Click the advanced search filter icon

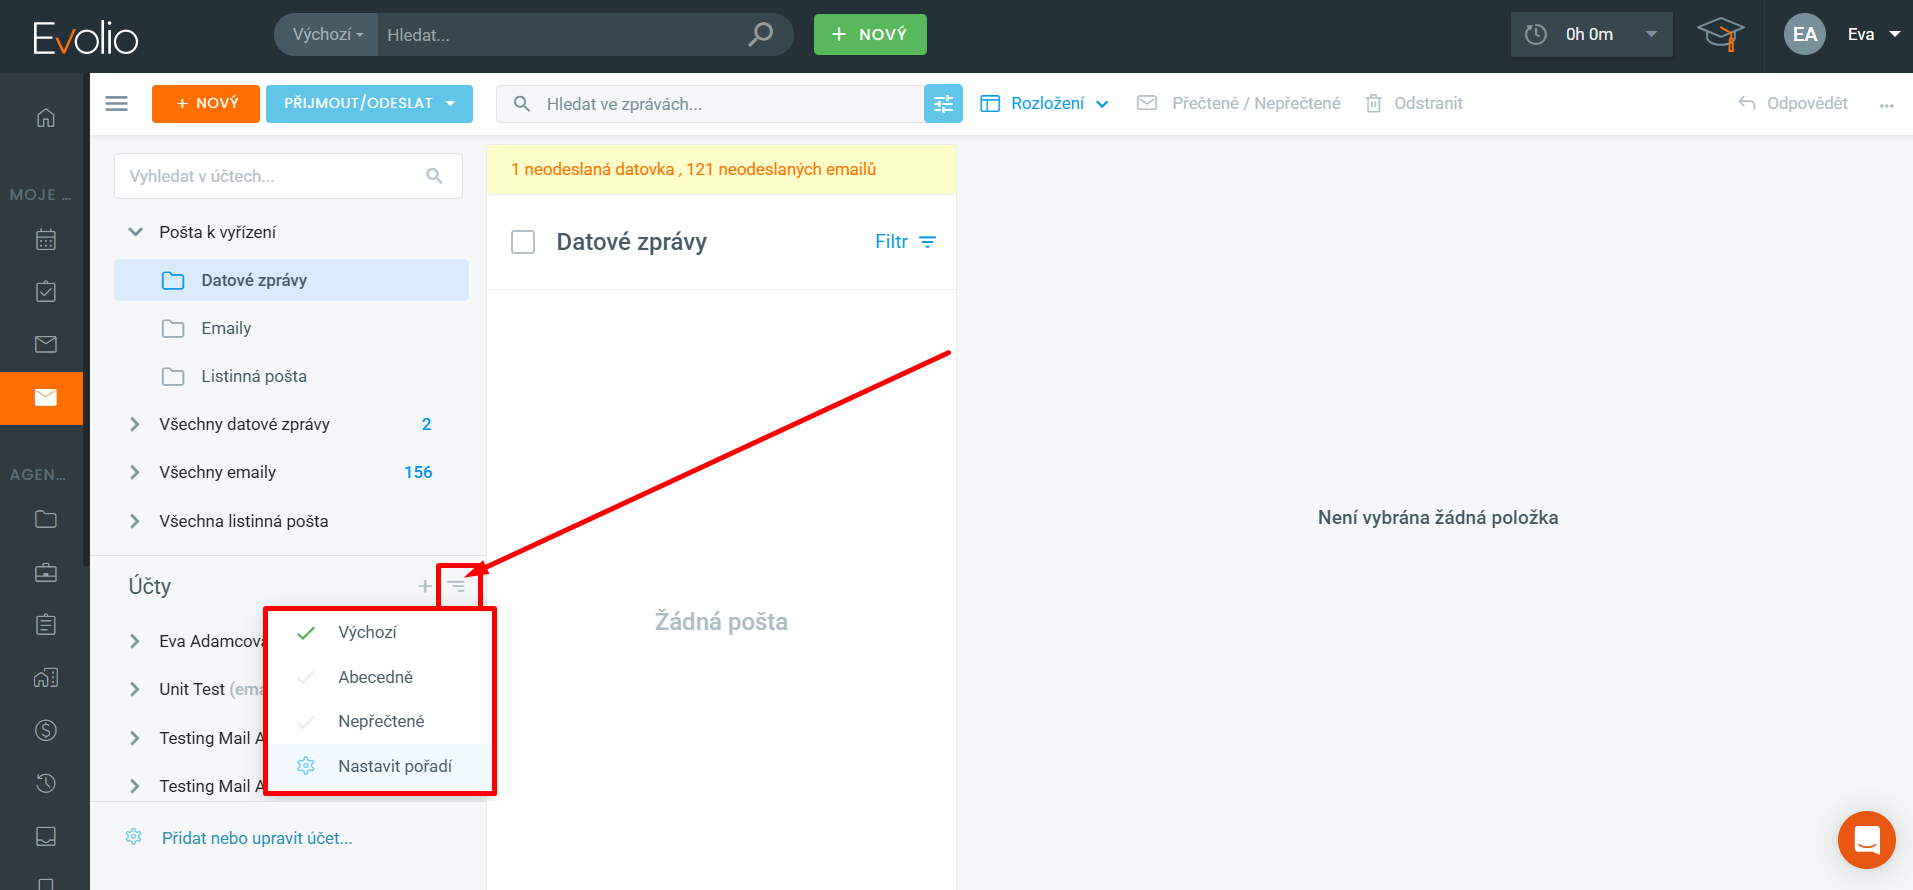(943, 104)
